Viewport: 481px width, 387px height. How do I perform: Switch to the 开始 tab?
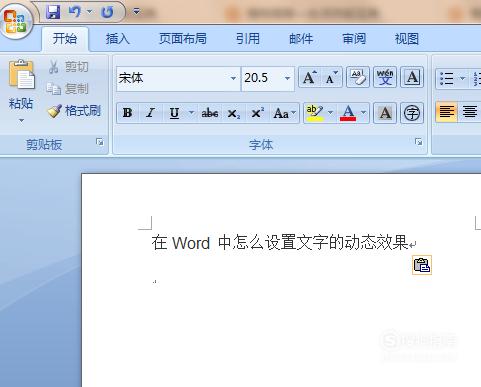coord(65,39)
